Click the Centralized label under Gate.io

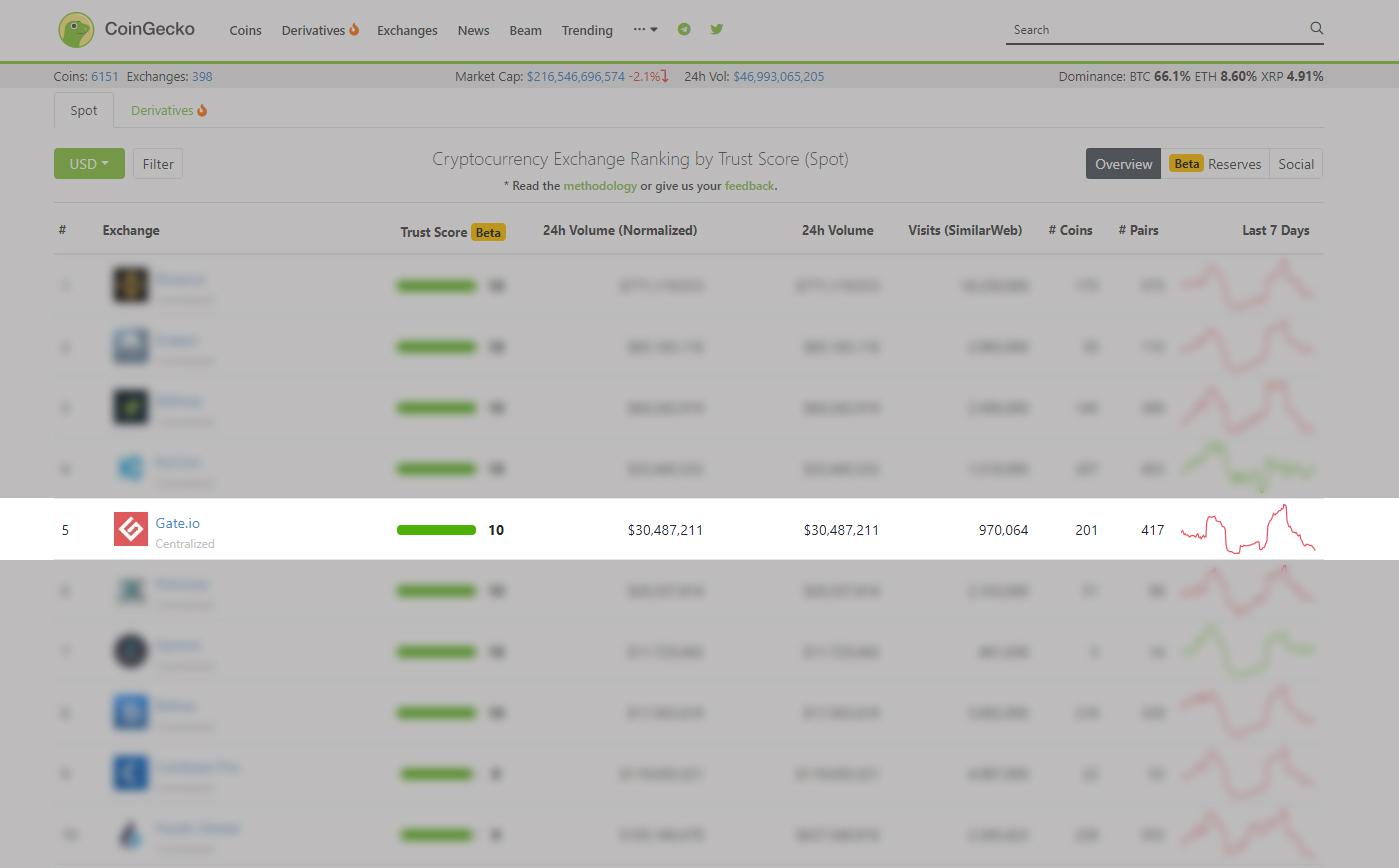point(185,544)
